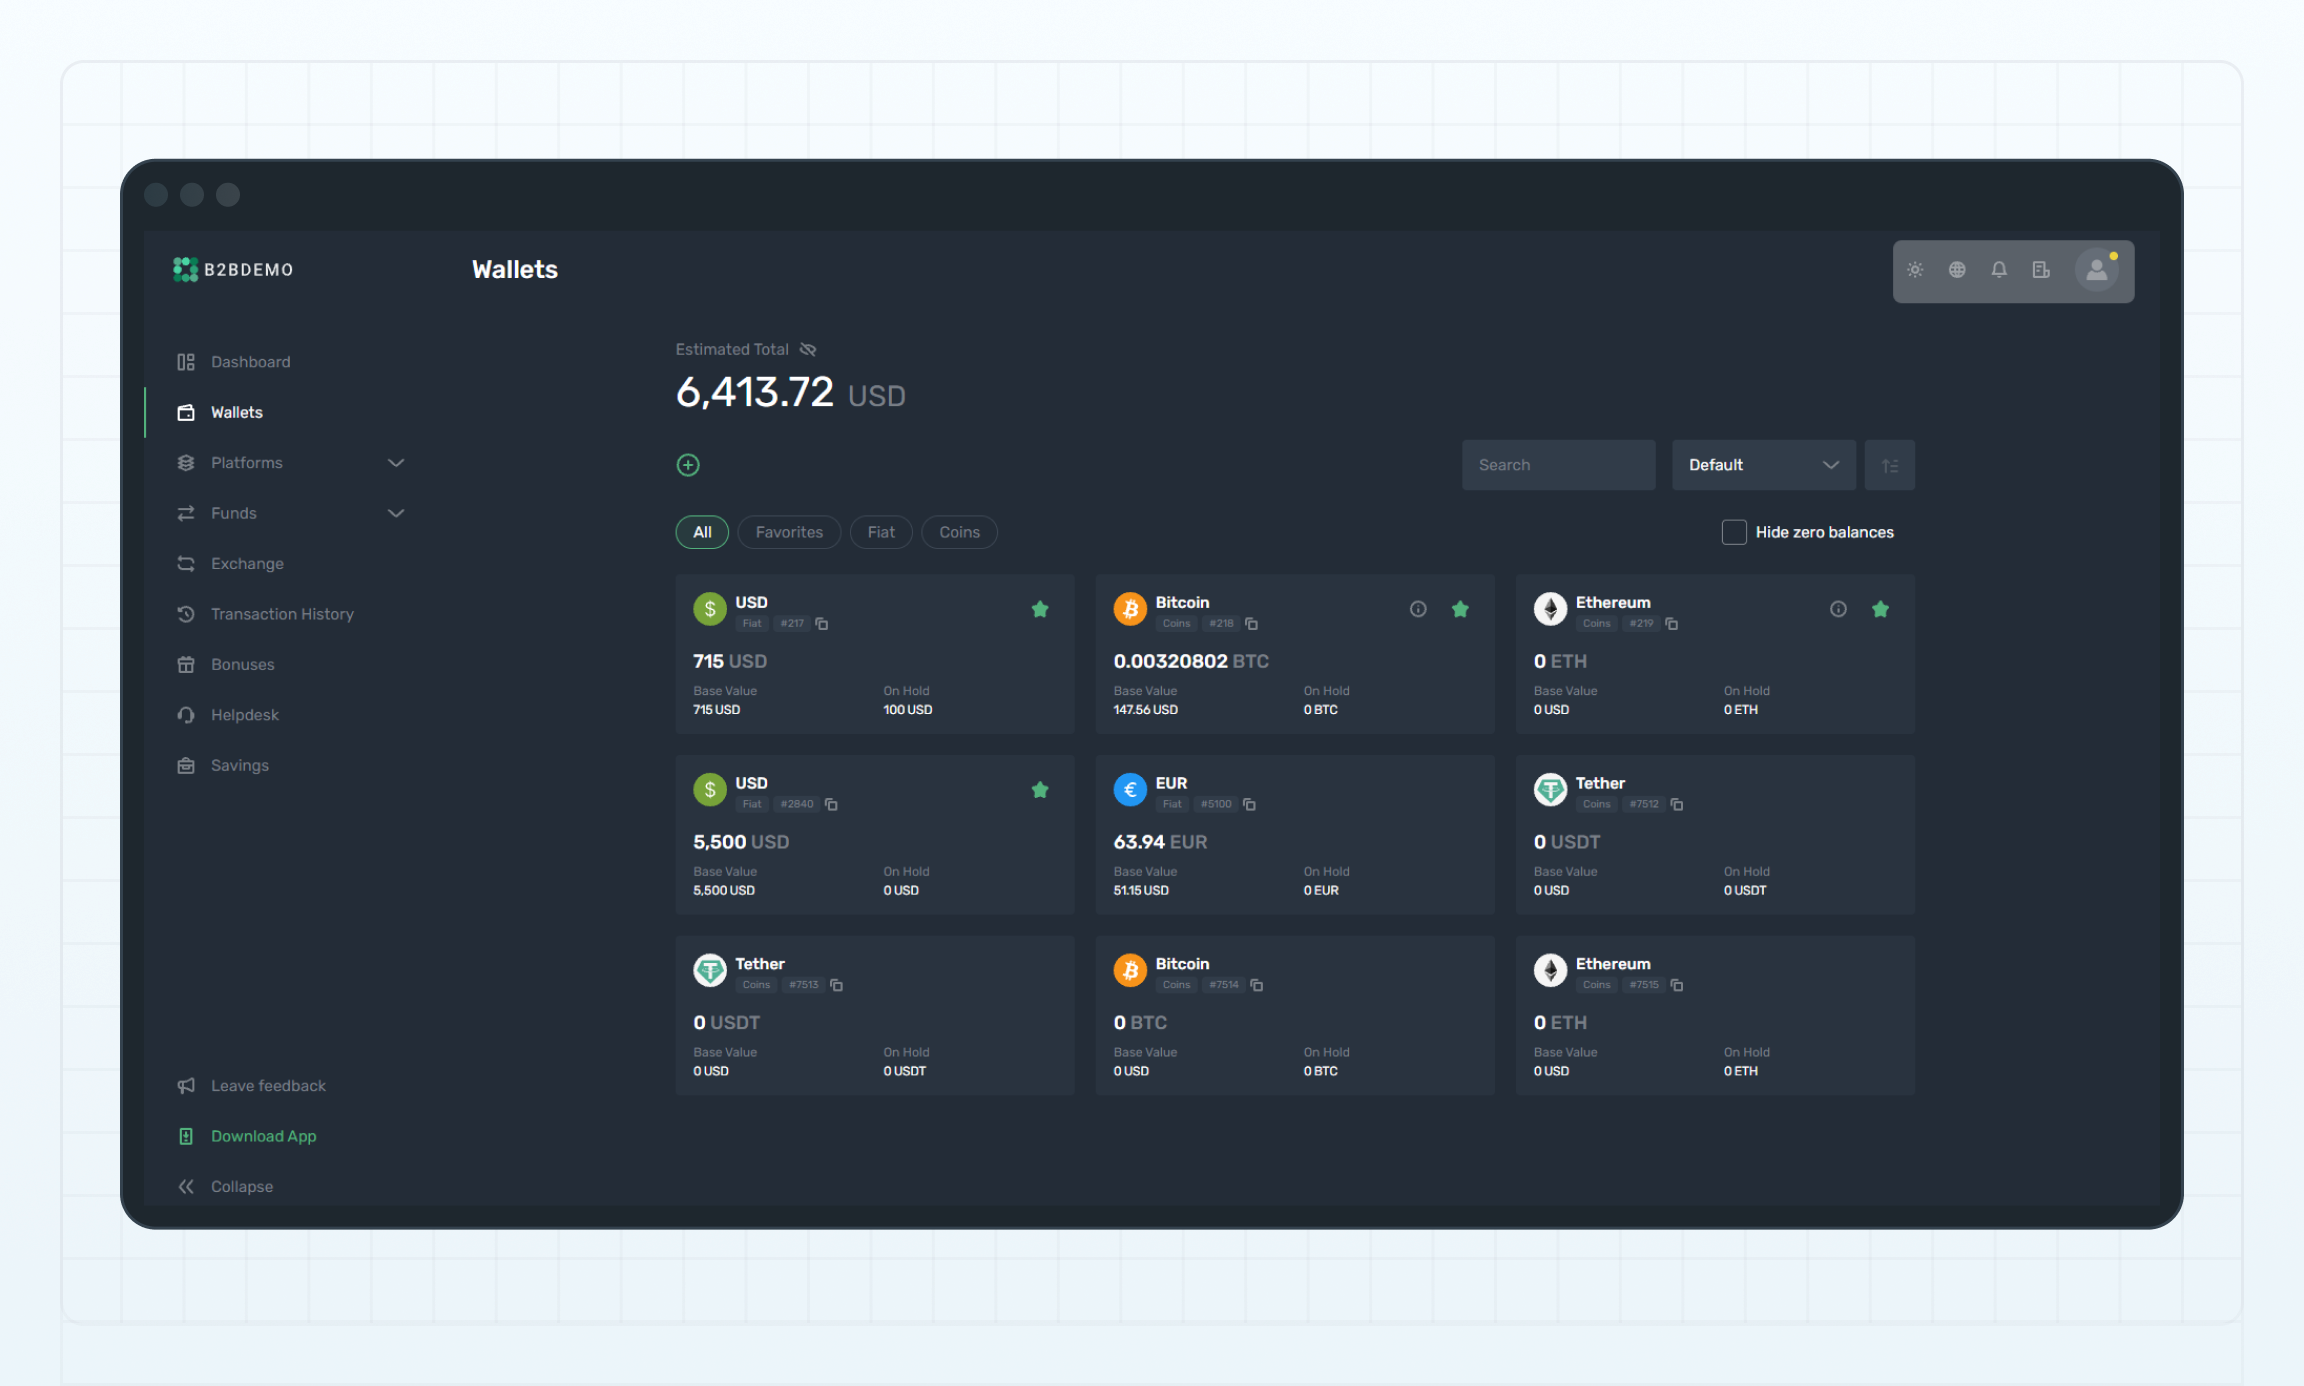
Task: Select the Favorites filter tab
Action: 789,532
